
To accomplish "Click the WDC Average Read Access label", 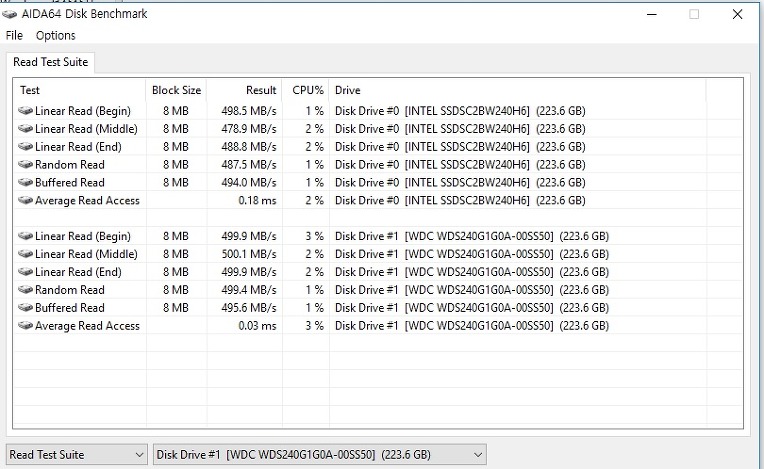I will point(87,326).
